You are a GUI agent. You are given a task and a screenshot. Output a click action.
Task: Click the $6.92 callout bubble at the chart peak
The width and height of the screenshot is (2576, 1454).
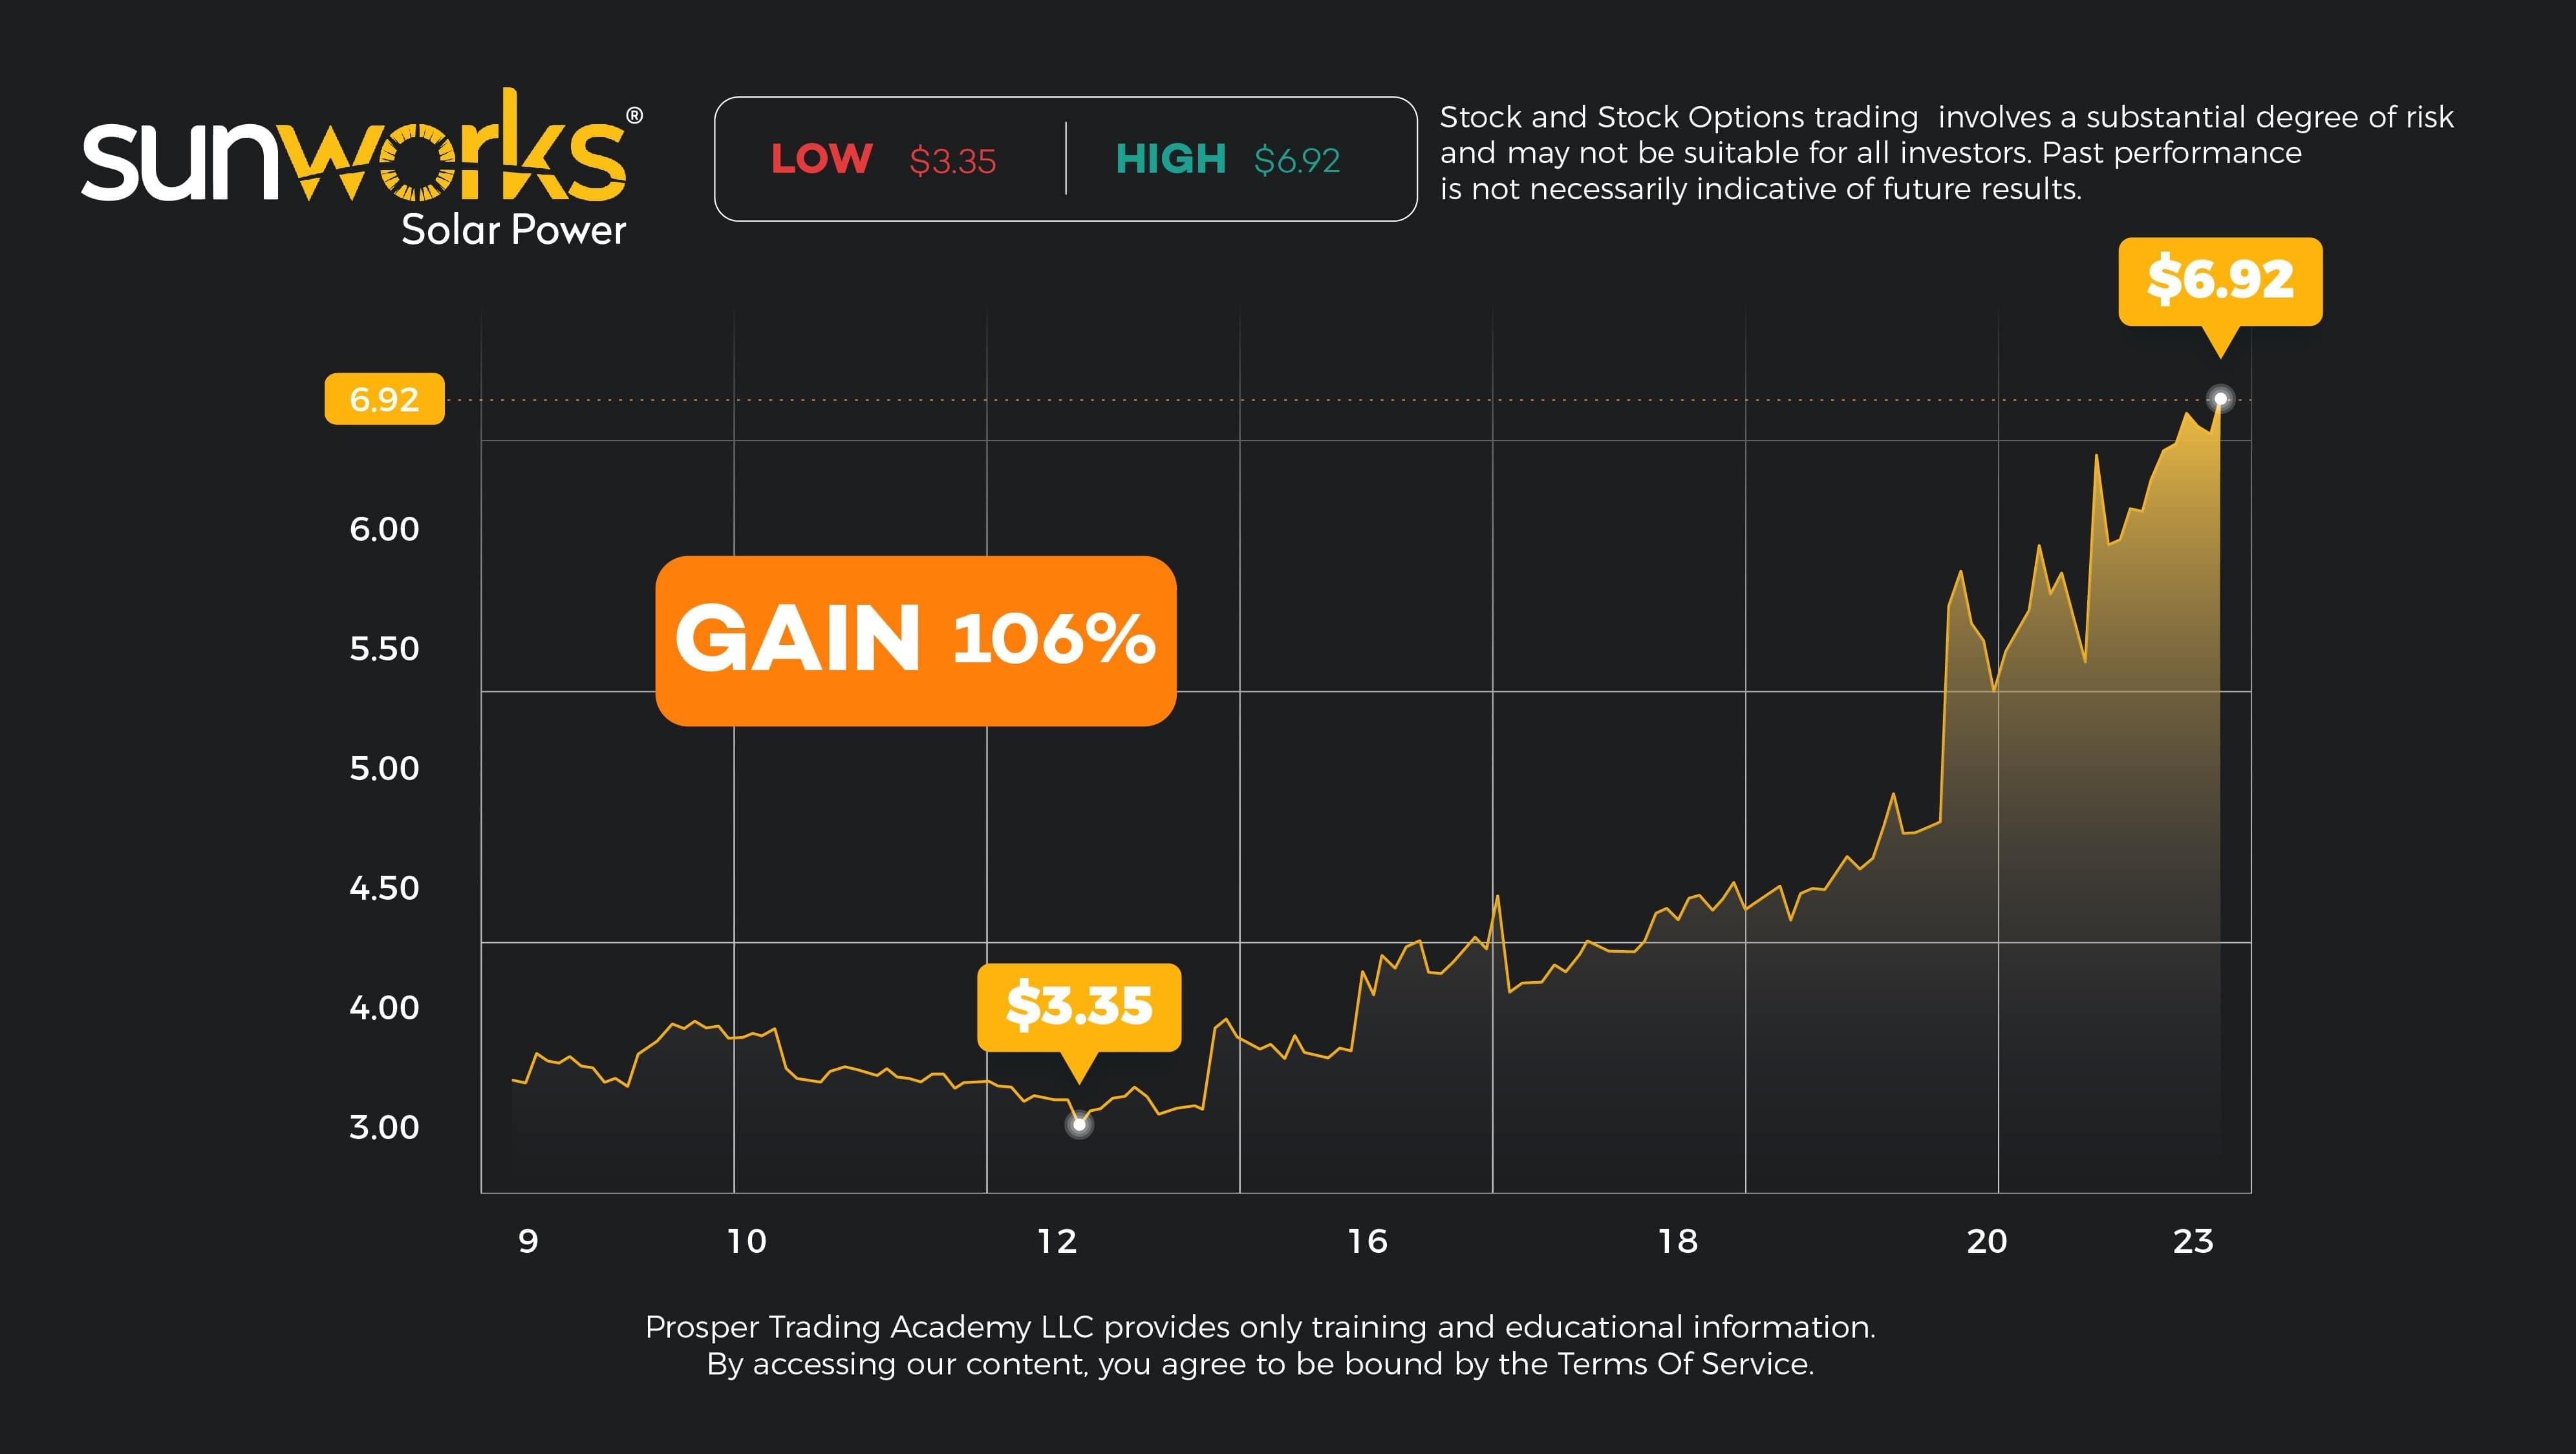tap(2220, 280)
